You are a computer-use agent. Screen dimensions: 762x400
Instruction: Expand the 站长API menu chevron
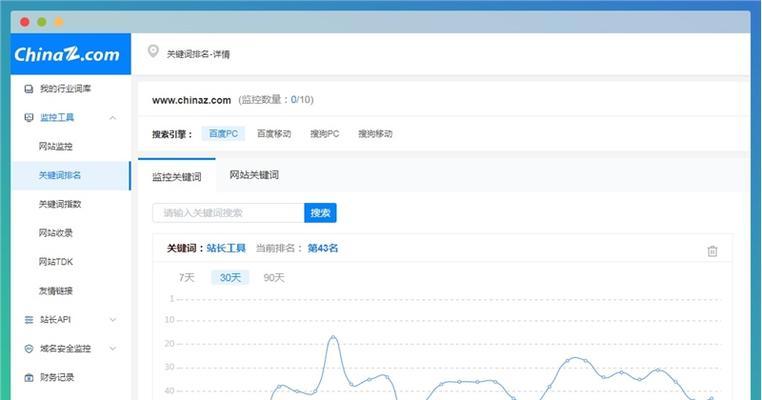coord(113,320)
